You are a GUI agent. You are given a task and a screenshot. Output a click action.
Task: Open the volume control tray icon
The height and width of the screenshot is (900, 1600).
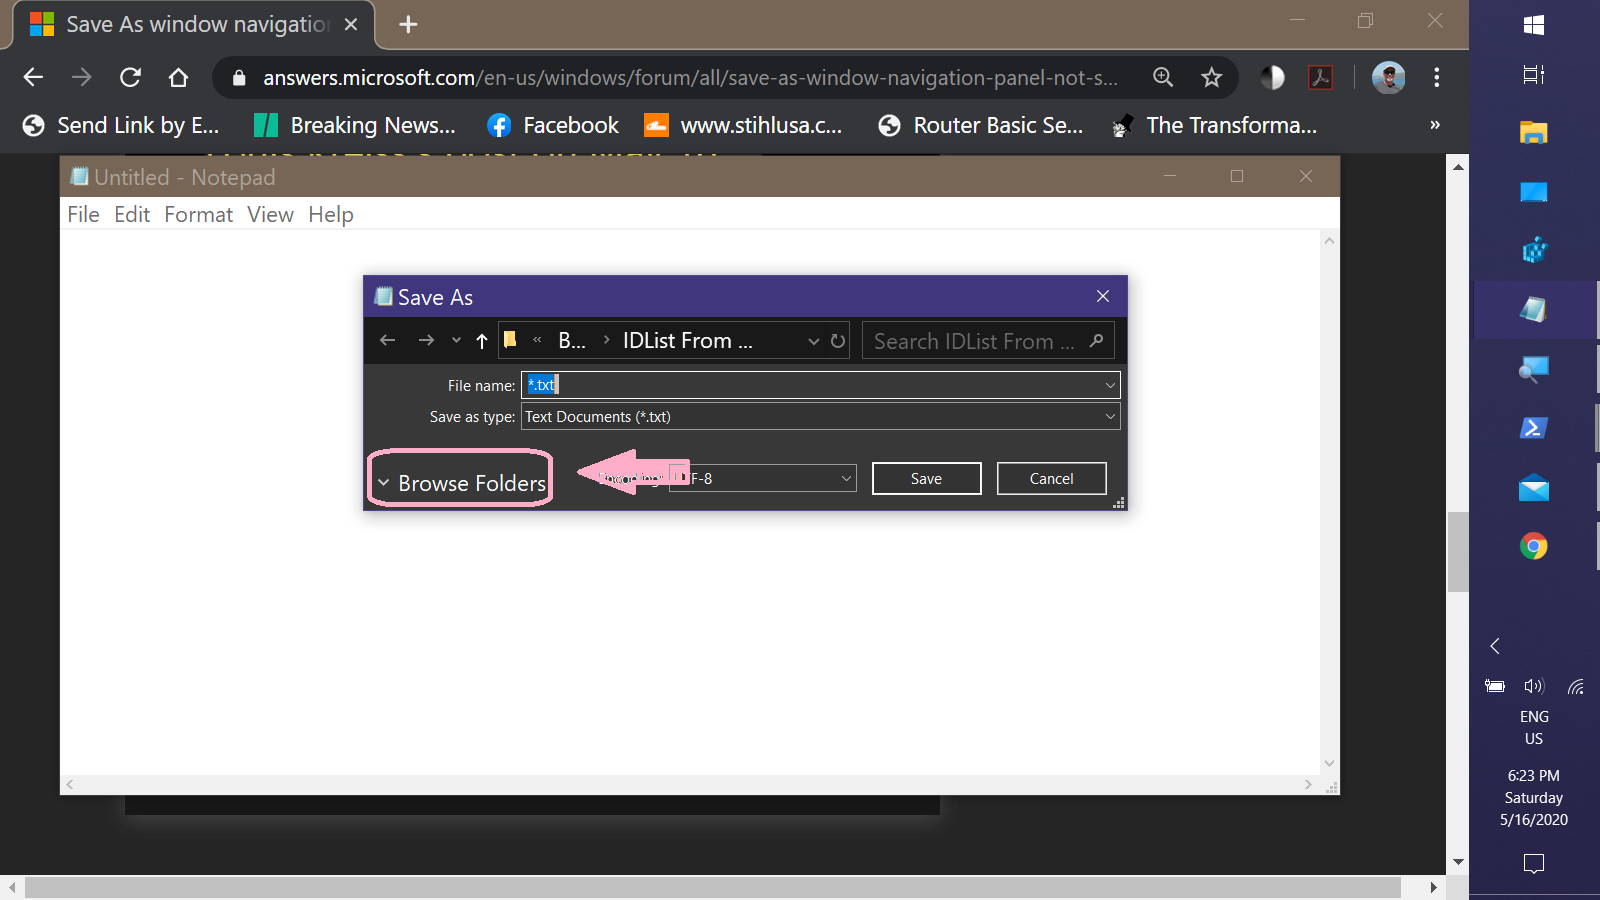tap(1534, 686)
